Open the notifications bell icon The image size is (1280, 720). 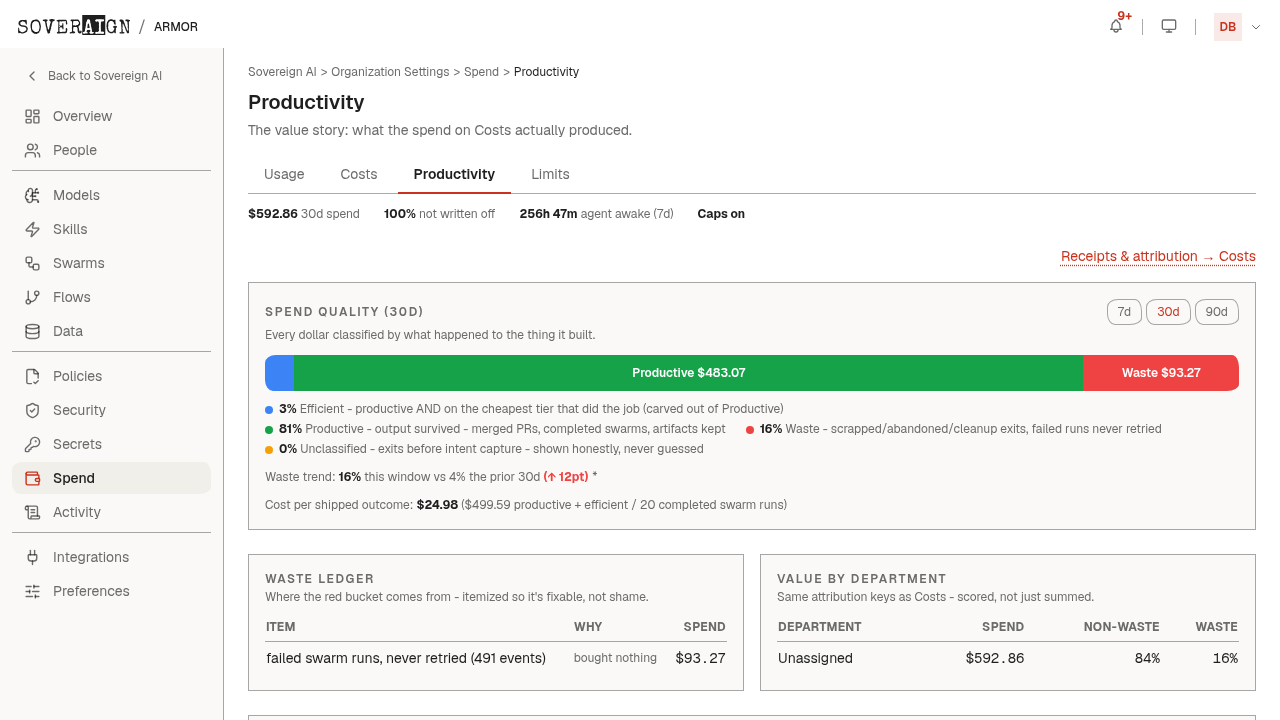(1116, 26)
